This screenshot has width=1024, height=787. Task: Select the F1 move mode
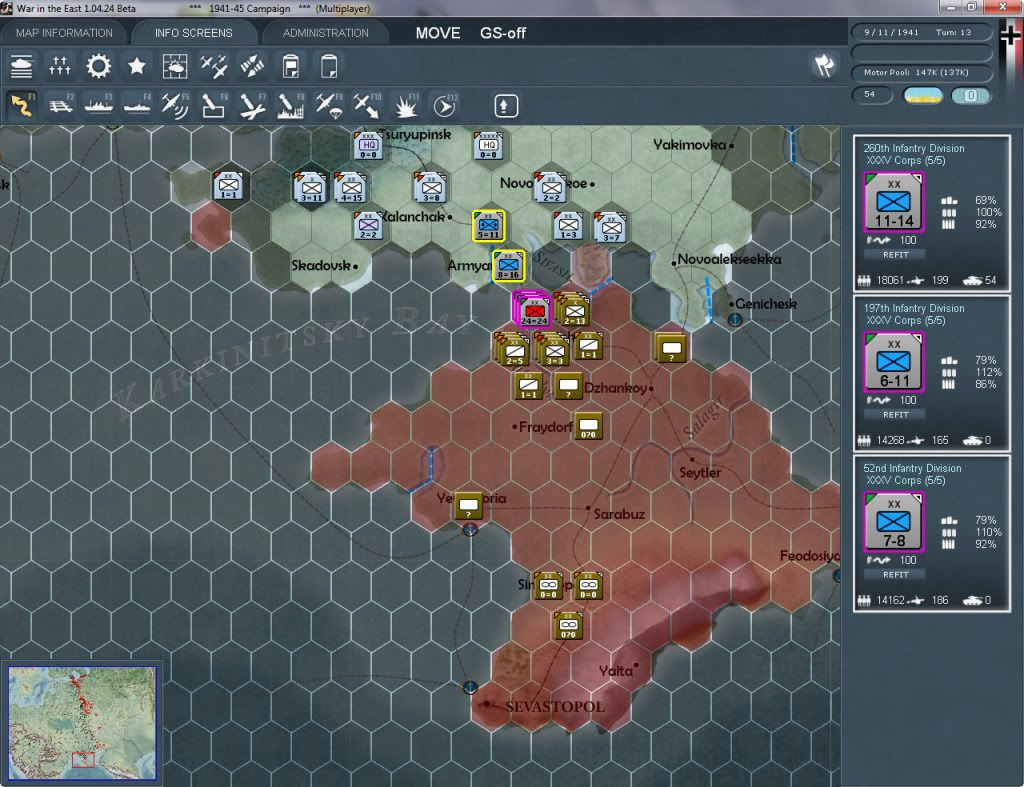[x=22, y=106]
